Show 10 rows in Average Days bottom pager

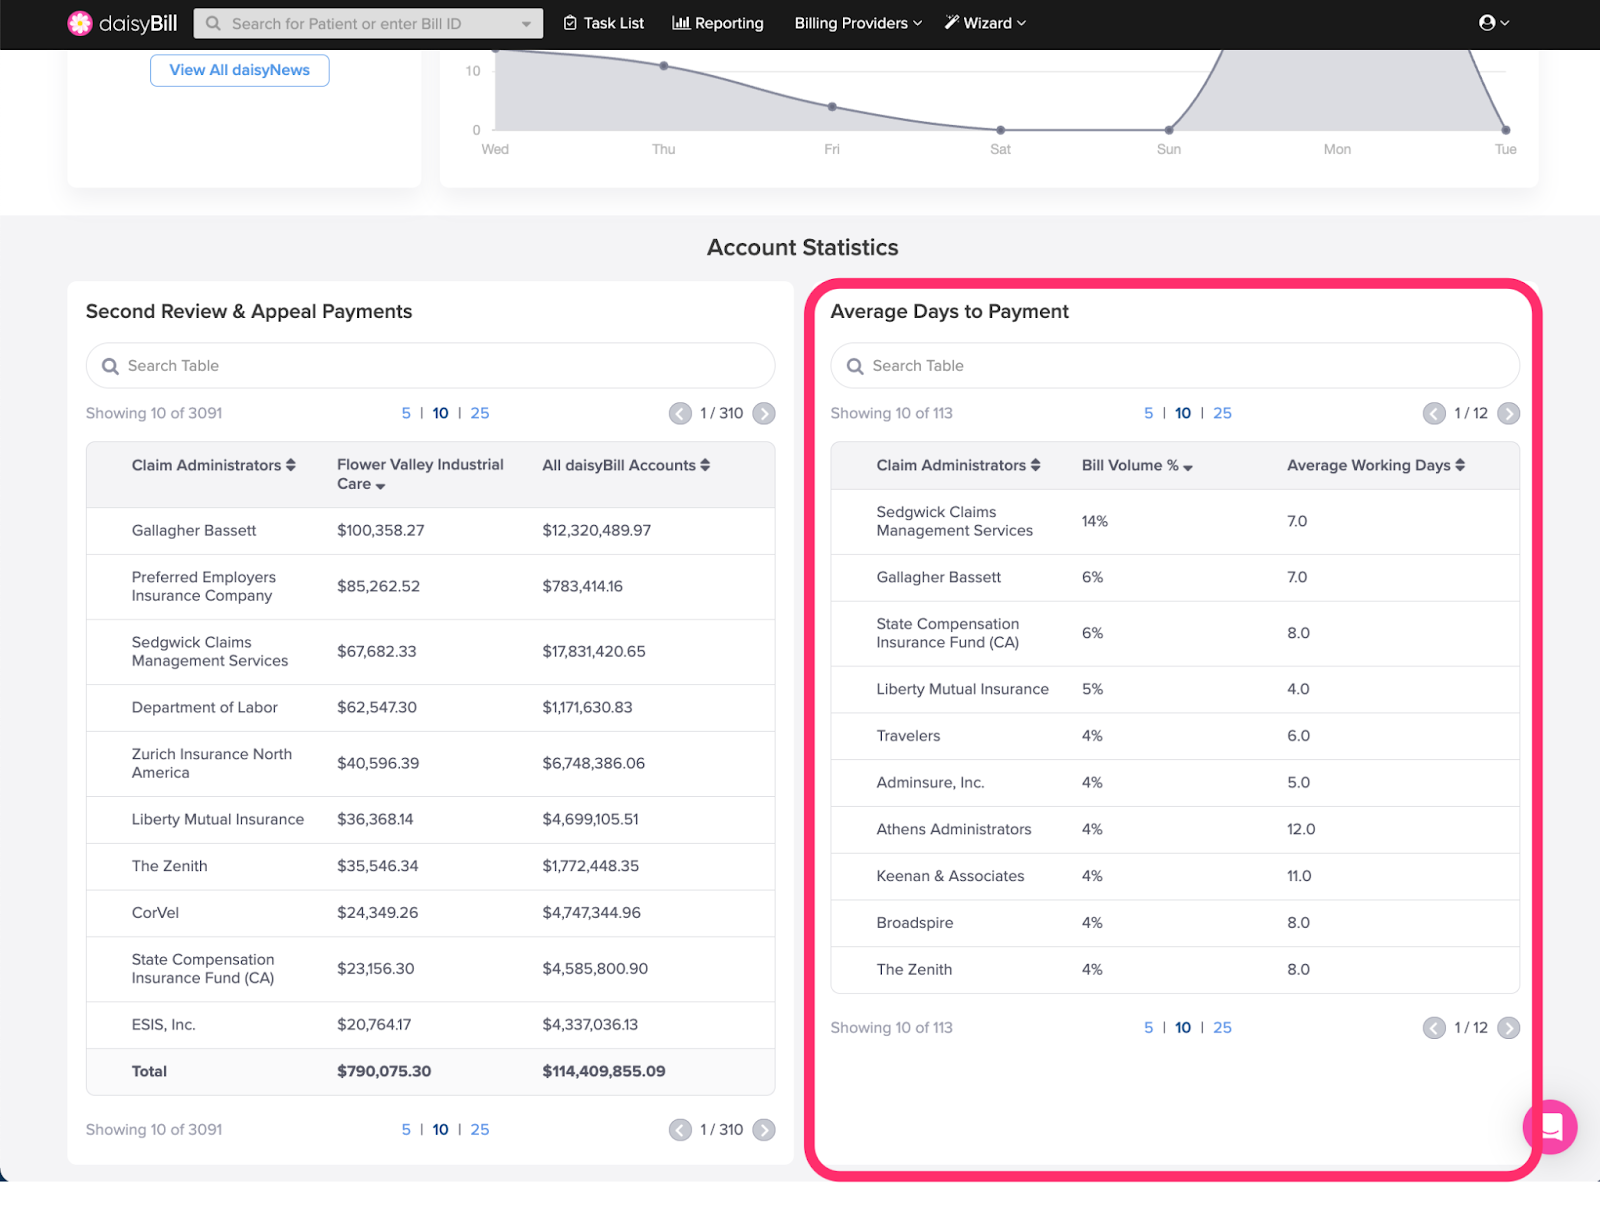1183,1028
